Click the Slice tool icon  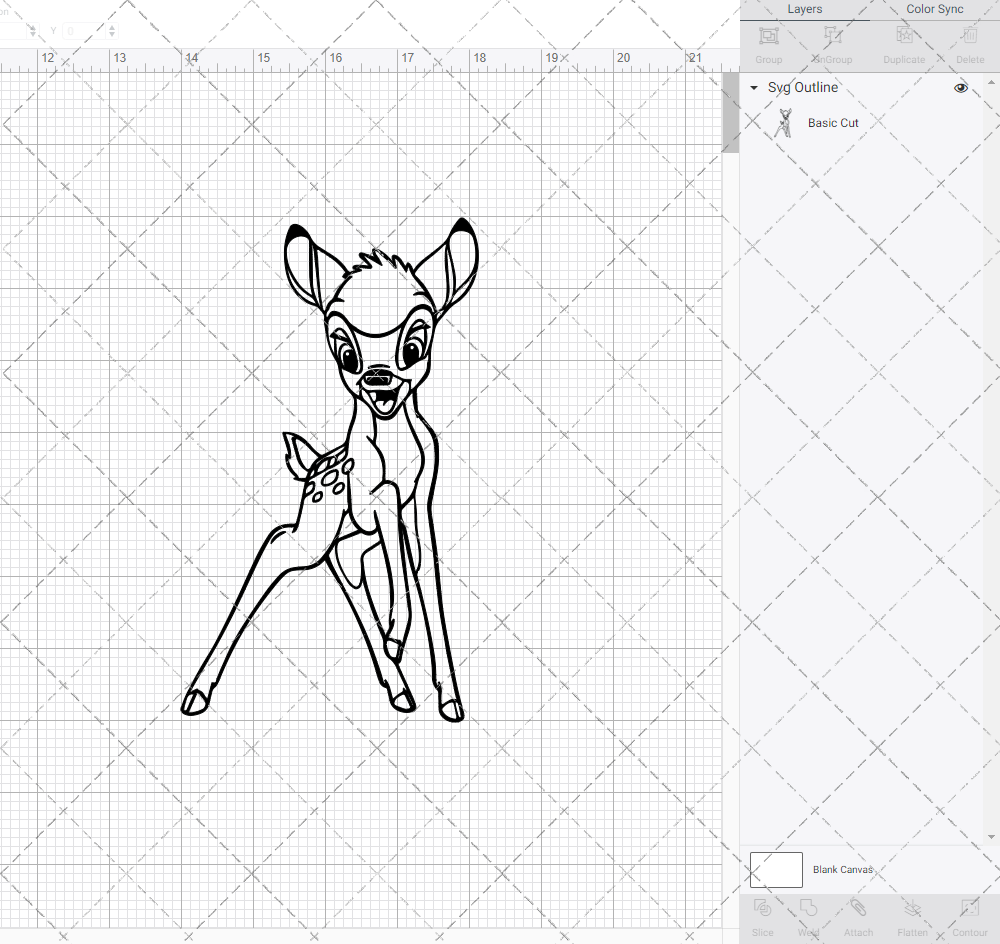pos(762,908)
